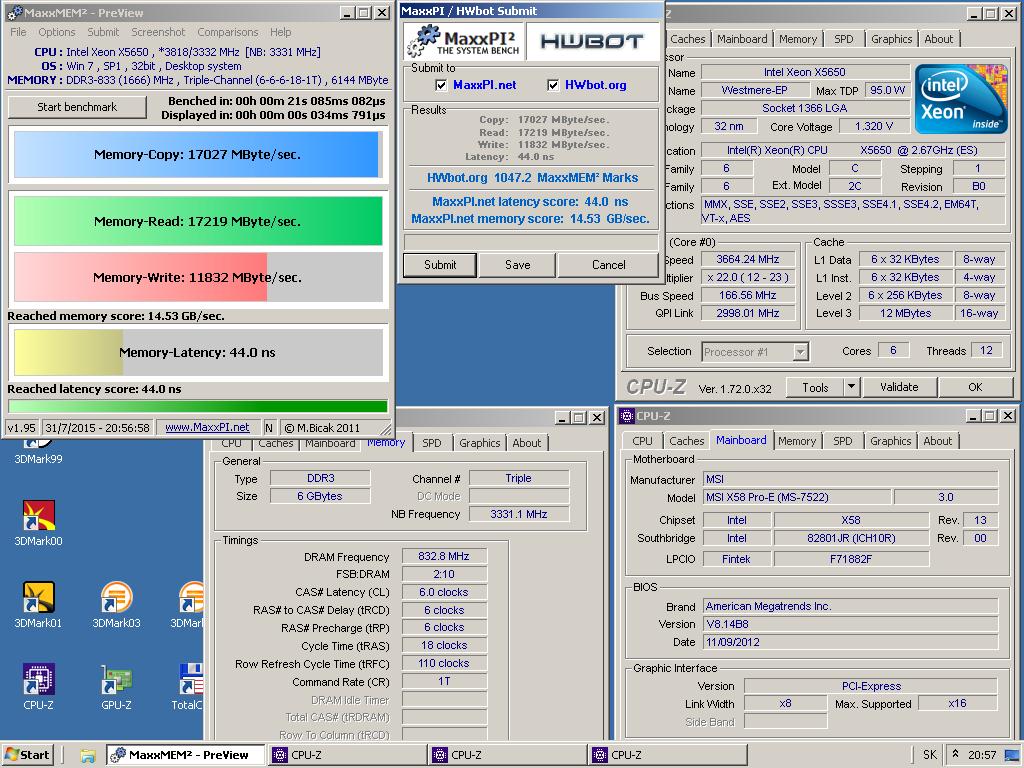Switch to SPD tab in top CPU-Z window

click(x=844, y=39)
